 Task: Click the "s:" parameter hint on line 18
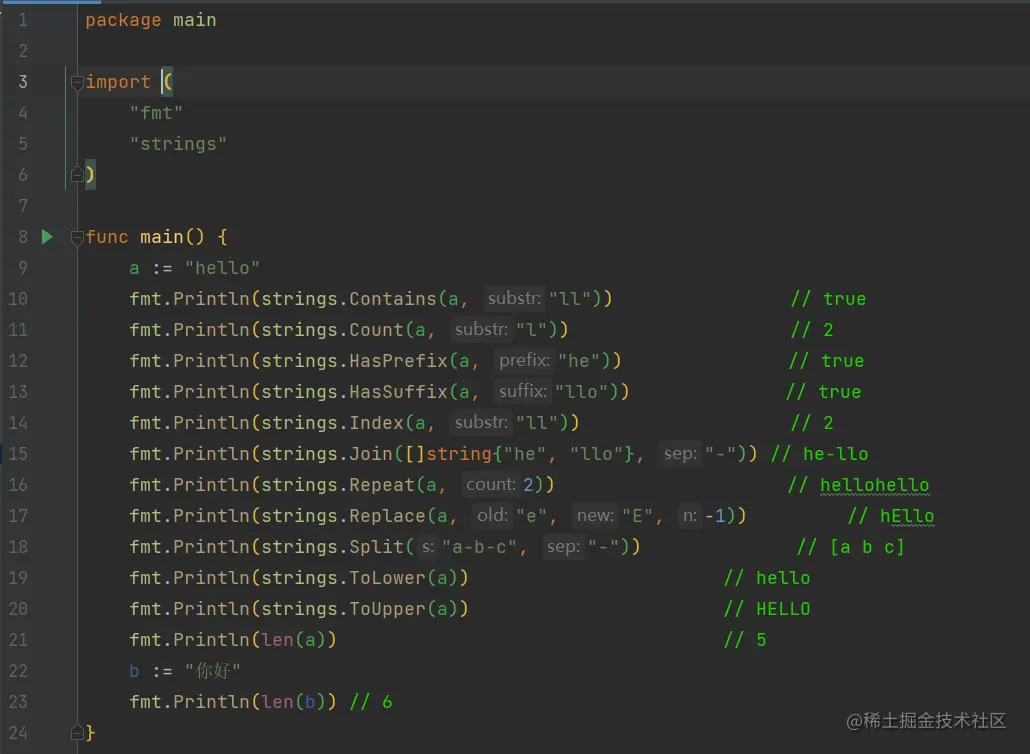coord(428,546)
